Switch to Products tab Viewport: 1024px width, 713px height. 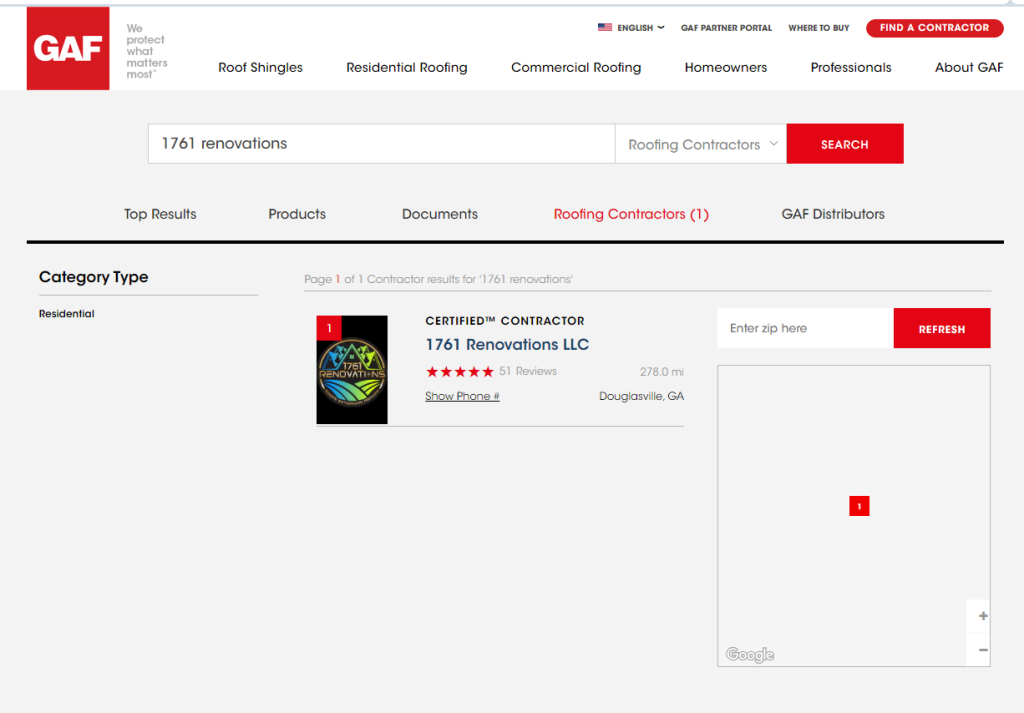[297, 214]
